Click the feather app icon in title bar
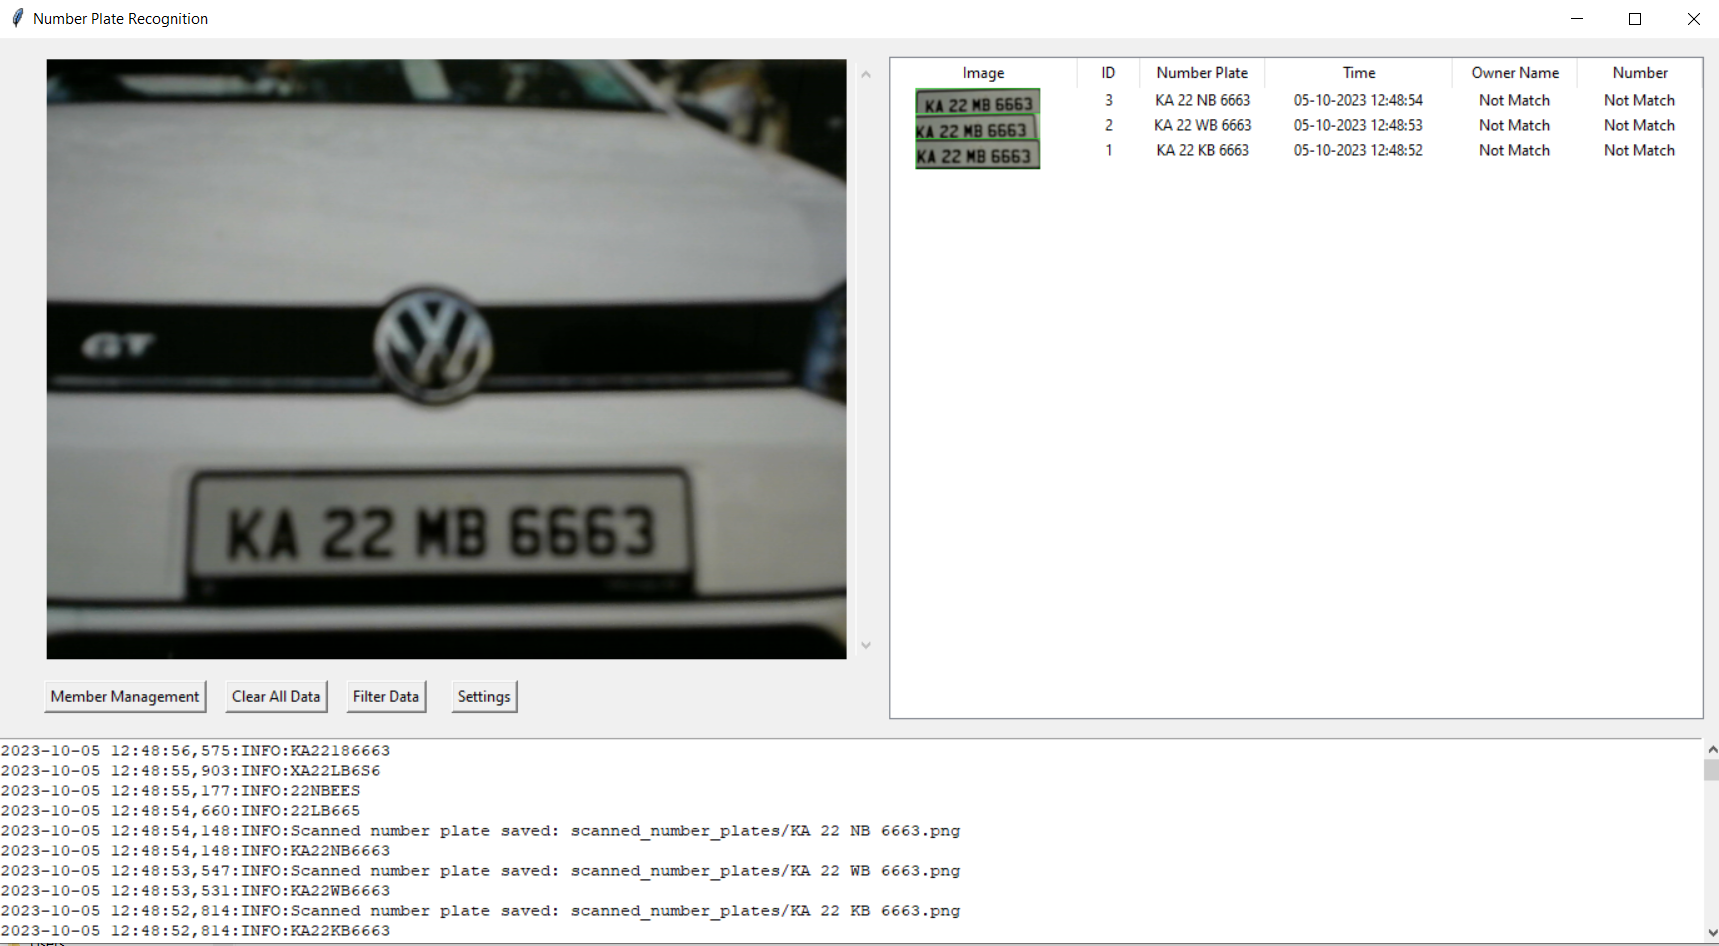This screenshot has width=1719, height=946. [17, 18]
